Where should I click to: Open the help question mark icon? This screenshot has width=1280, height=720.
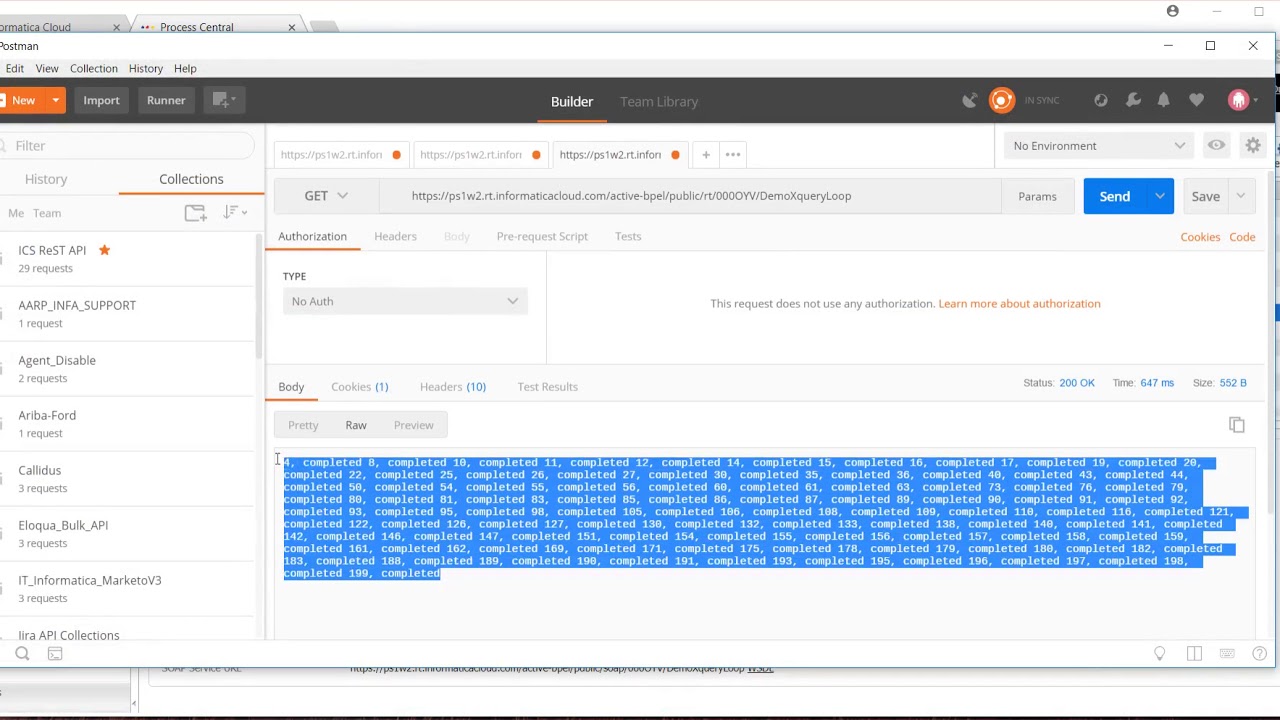1260,654
